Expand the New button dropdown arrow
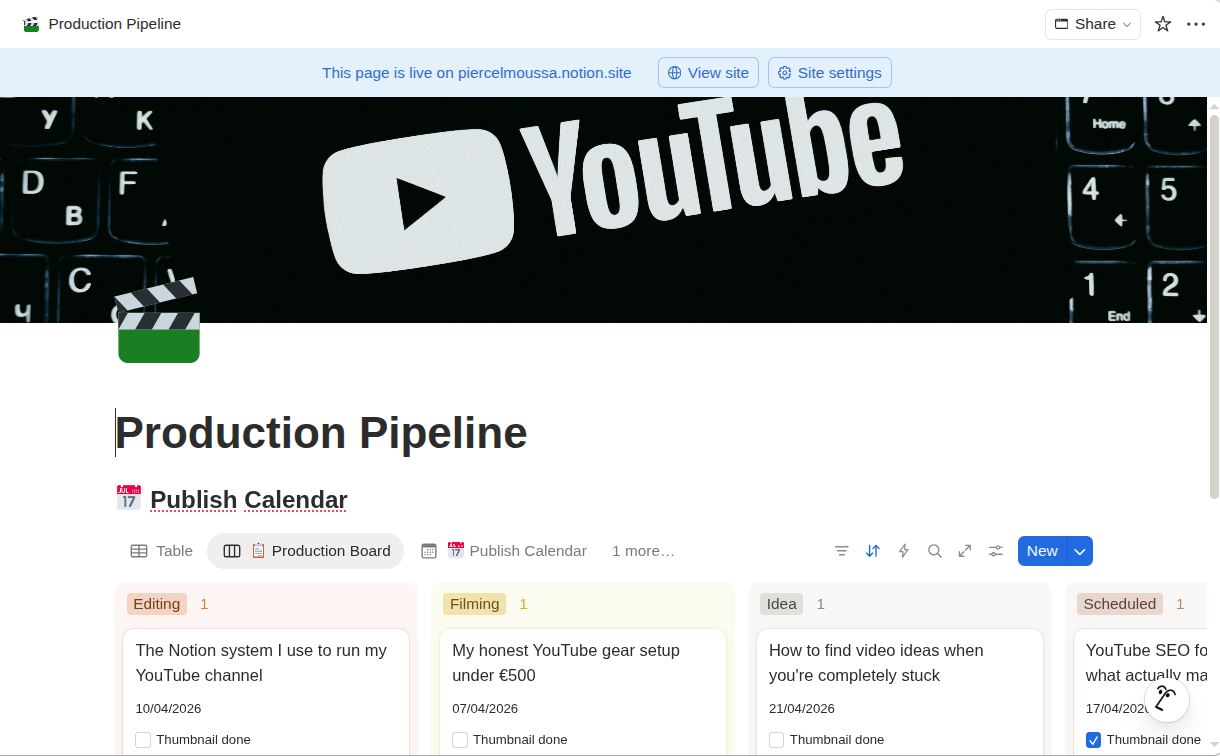 (x=1080, y=551)
